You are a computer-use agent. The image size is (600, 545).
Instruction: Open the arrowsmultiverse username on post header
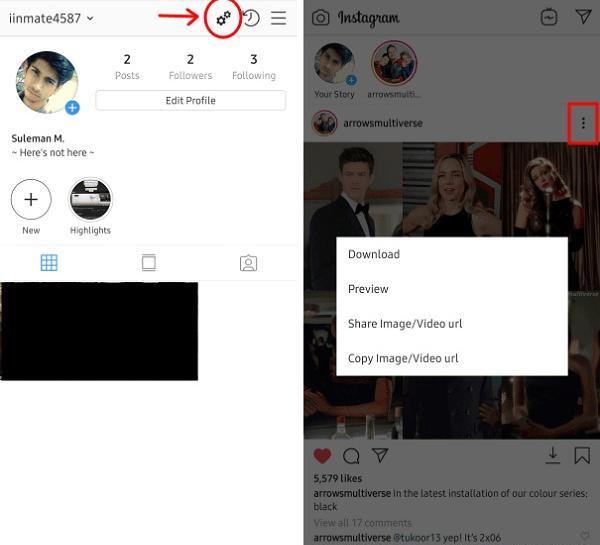point(383,123)
